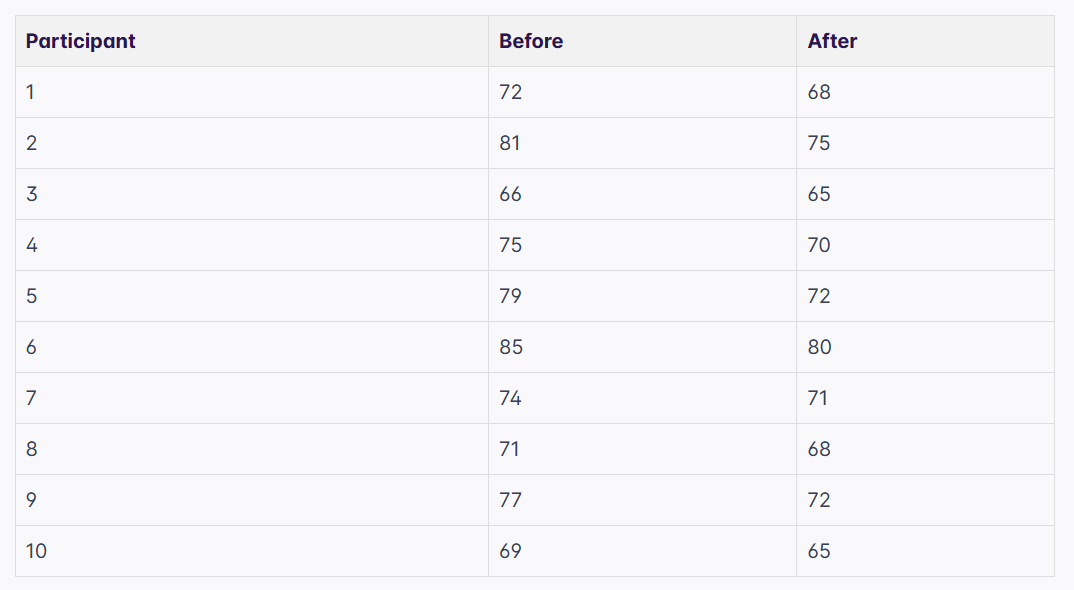Screen dimensions: 1074x590
Task: Select the participant 10 cell
Action: click(36, 551)
